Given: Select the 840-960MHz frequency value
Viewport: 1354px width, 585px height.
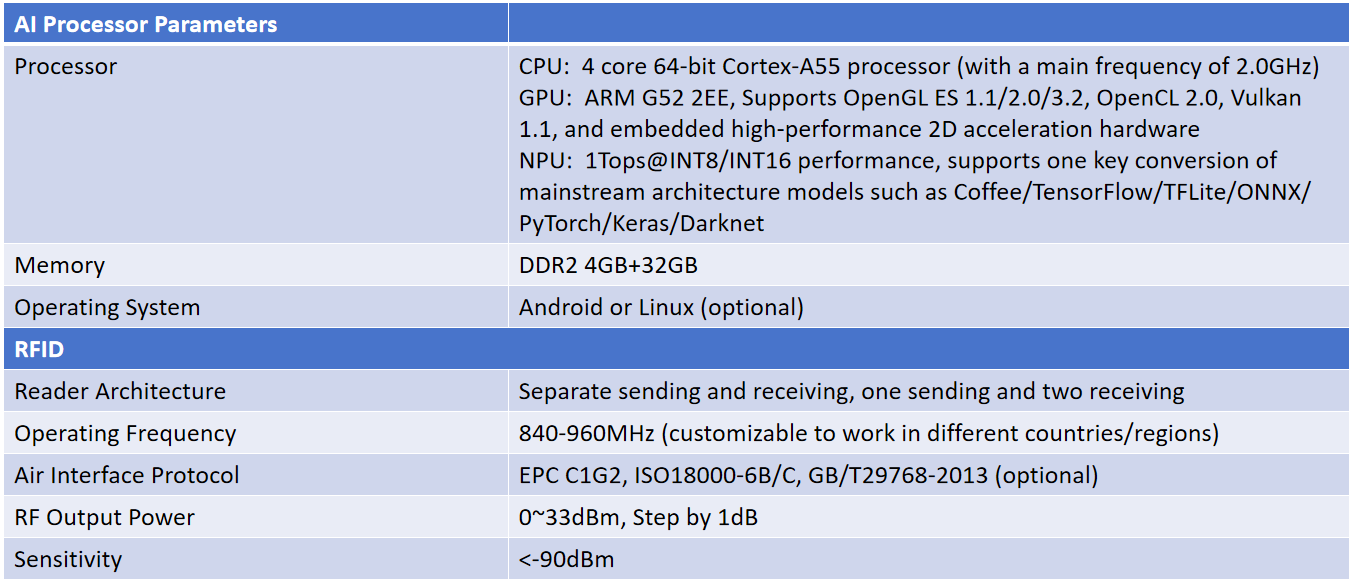Looking at the screenshot, I should coord(869,434).
